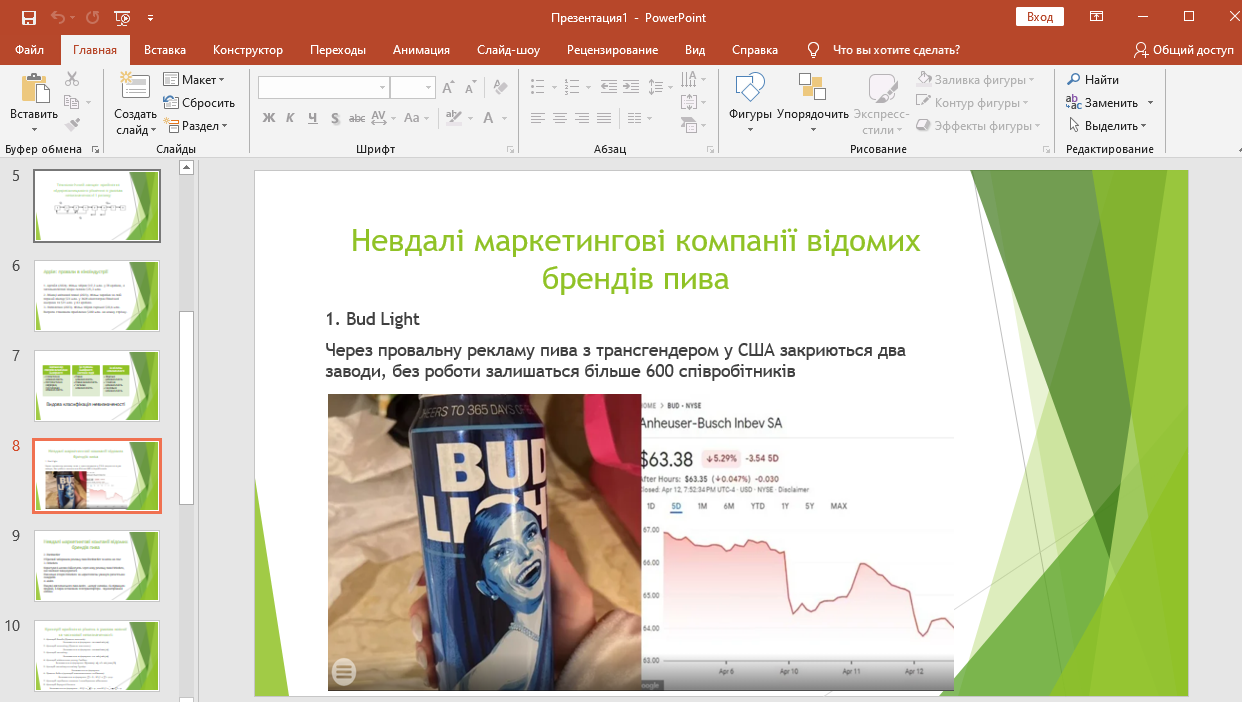Screen dimensions: 1242x702
Task: Toggle text shadow S formatting
Action: point(334,118)
